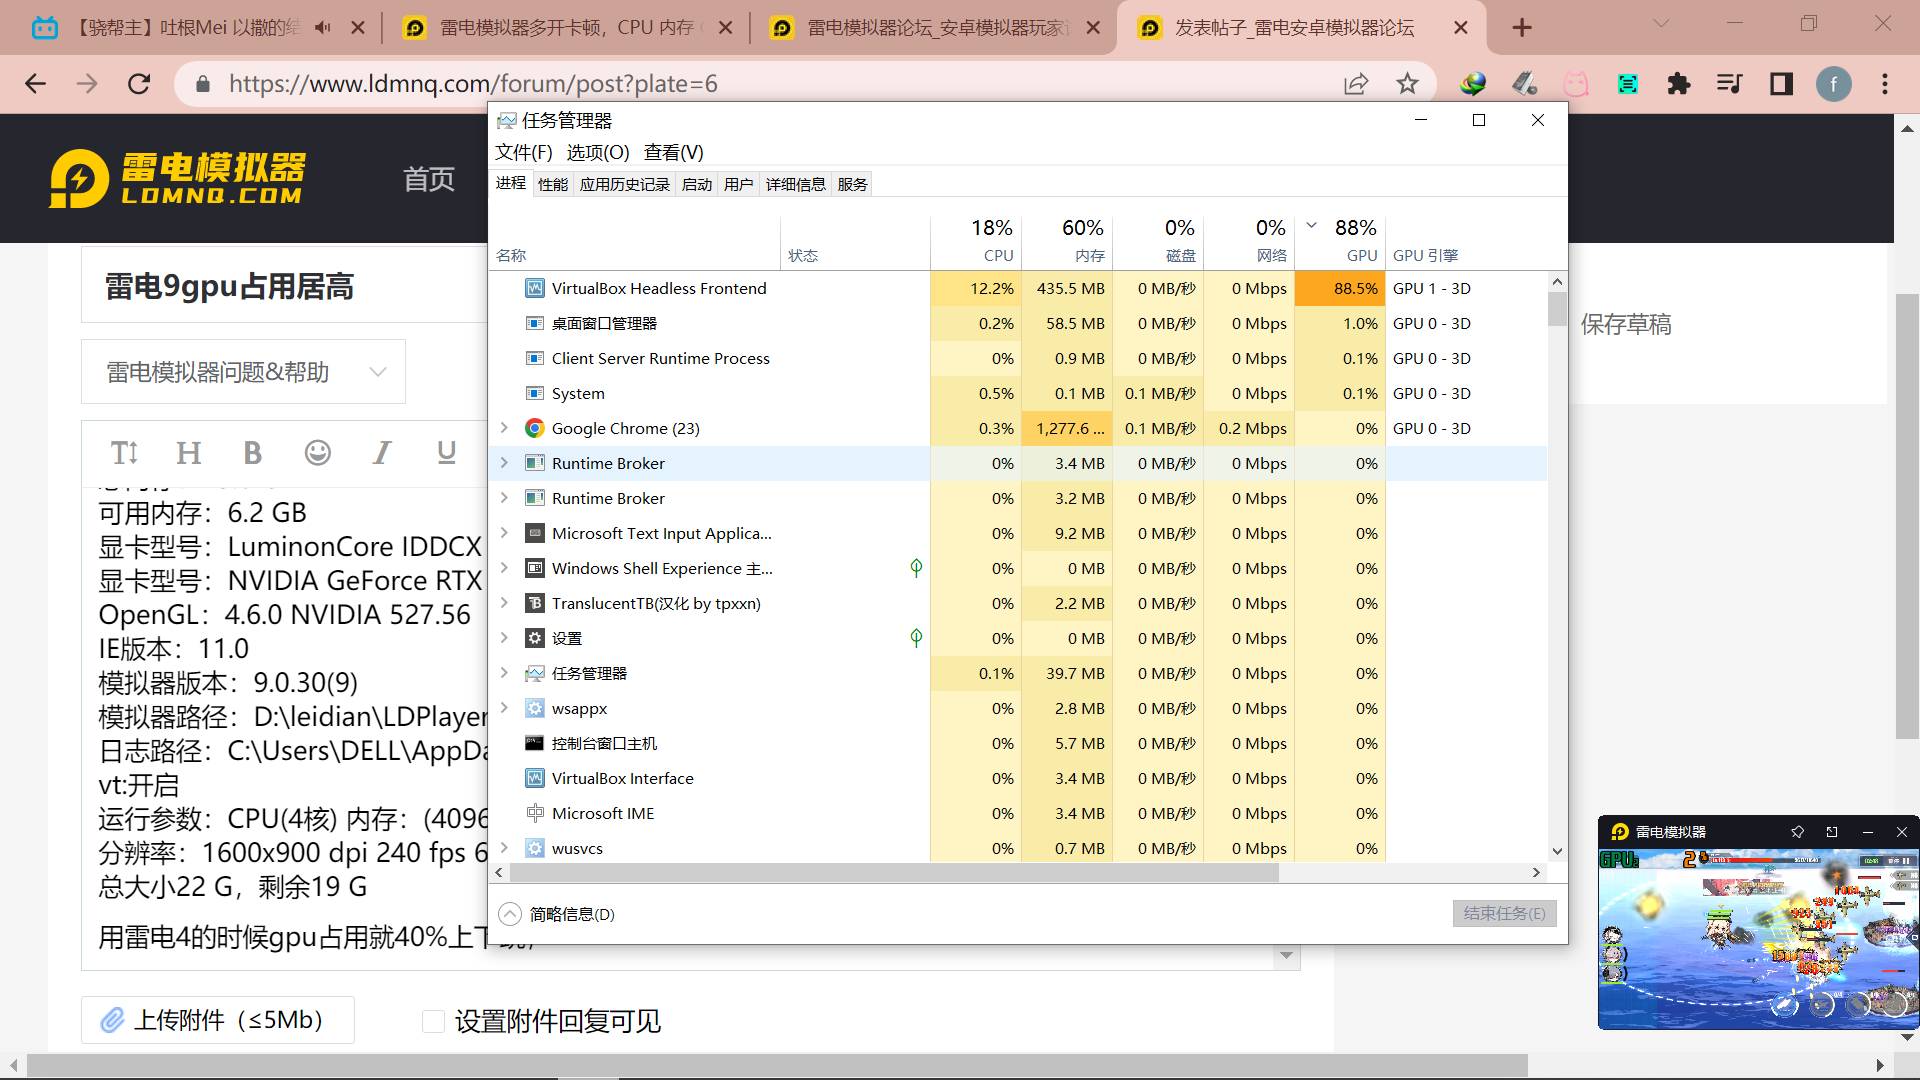Switch to the 性能 tab

click(x=552, y=184)
